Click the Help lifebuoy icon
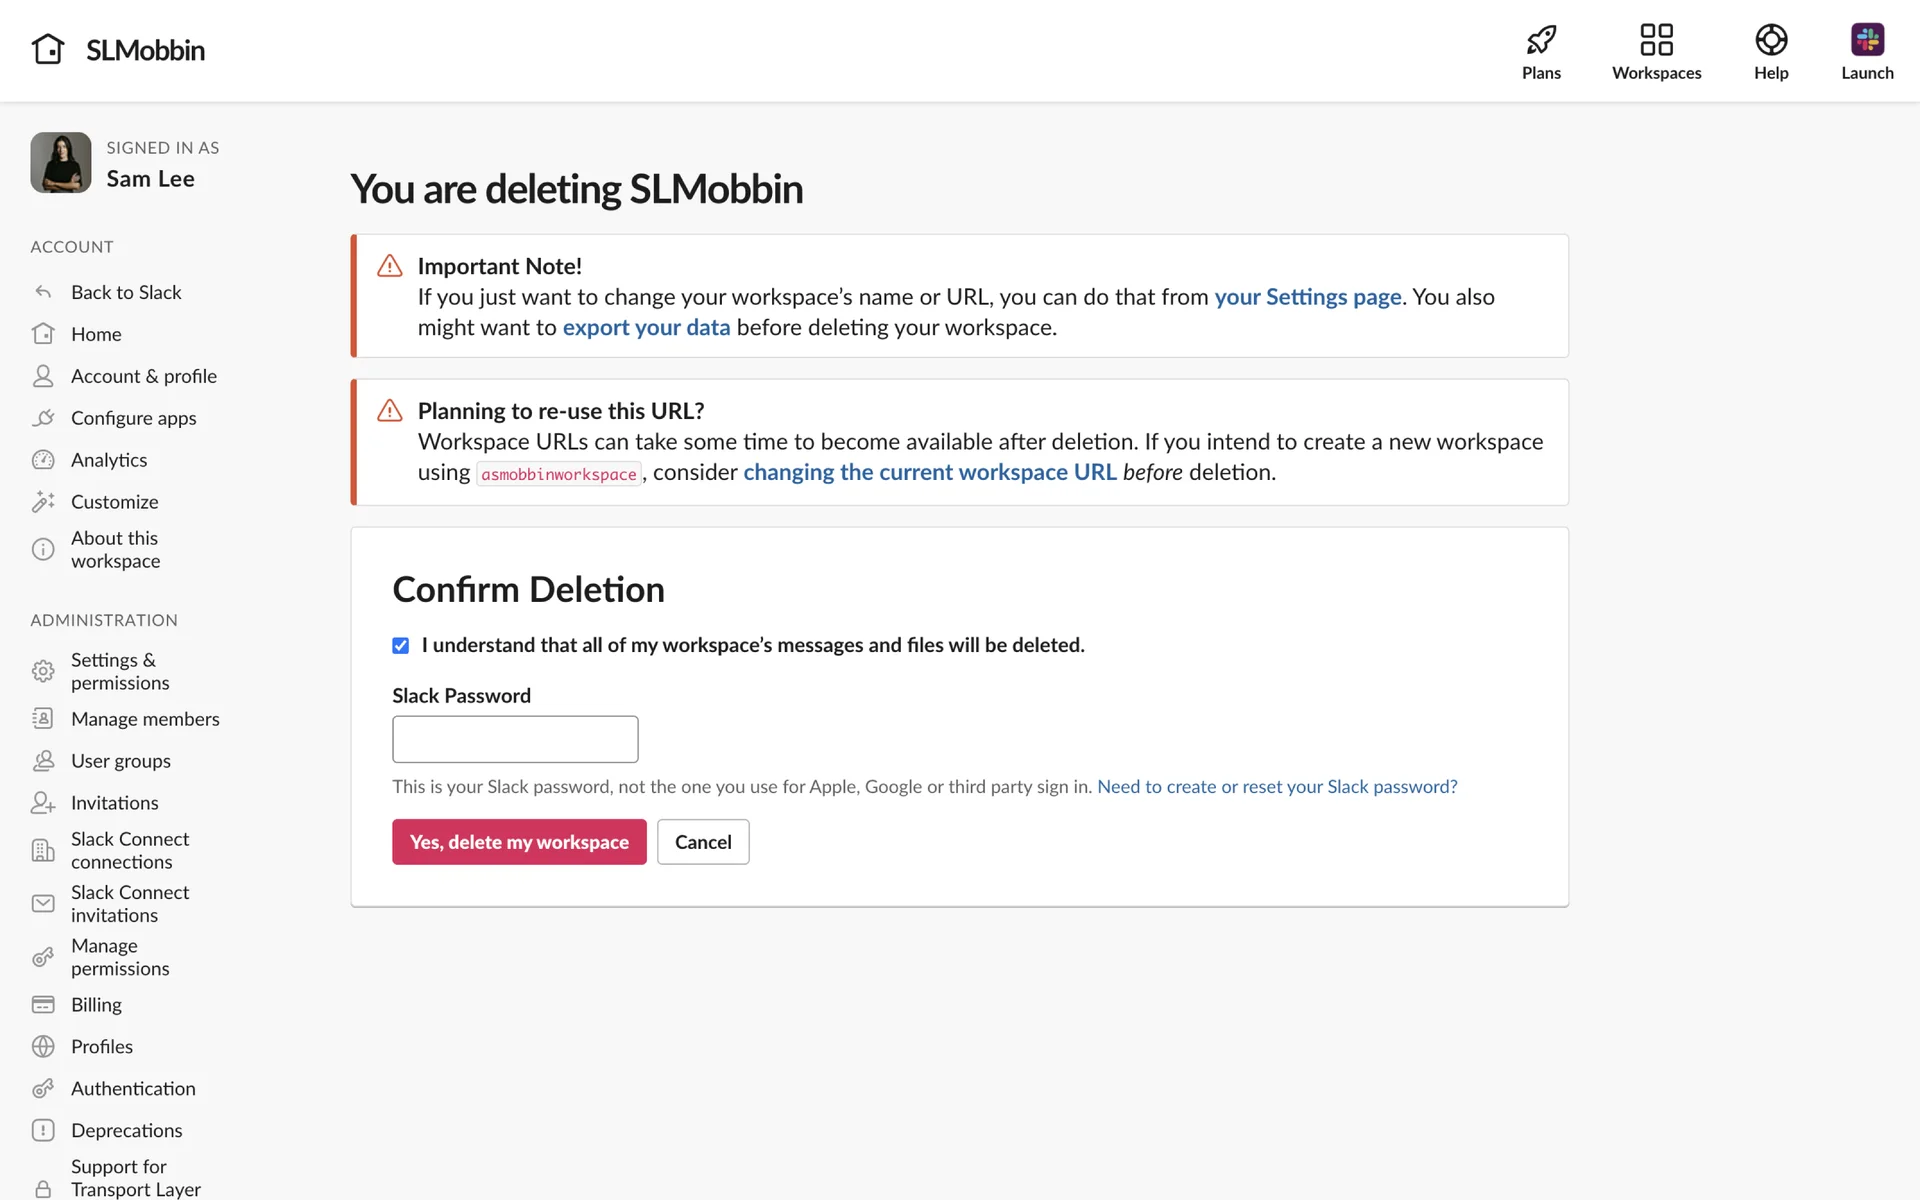 1770,40
